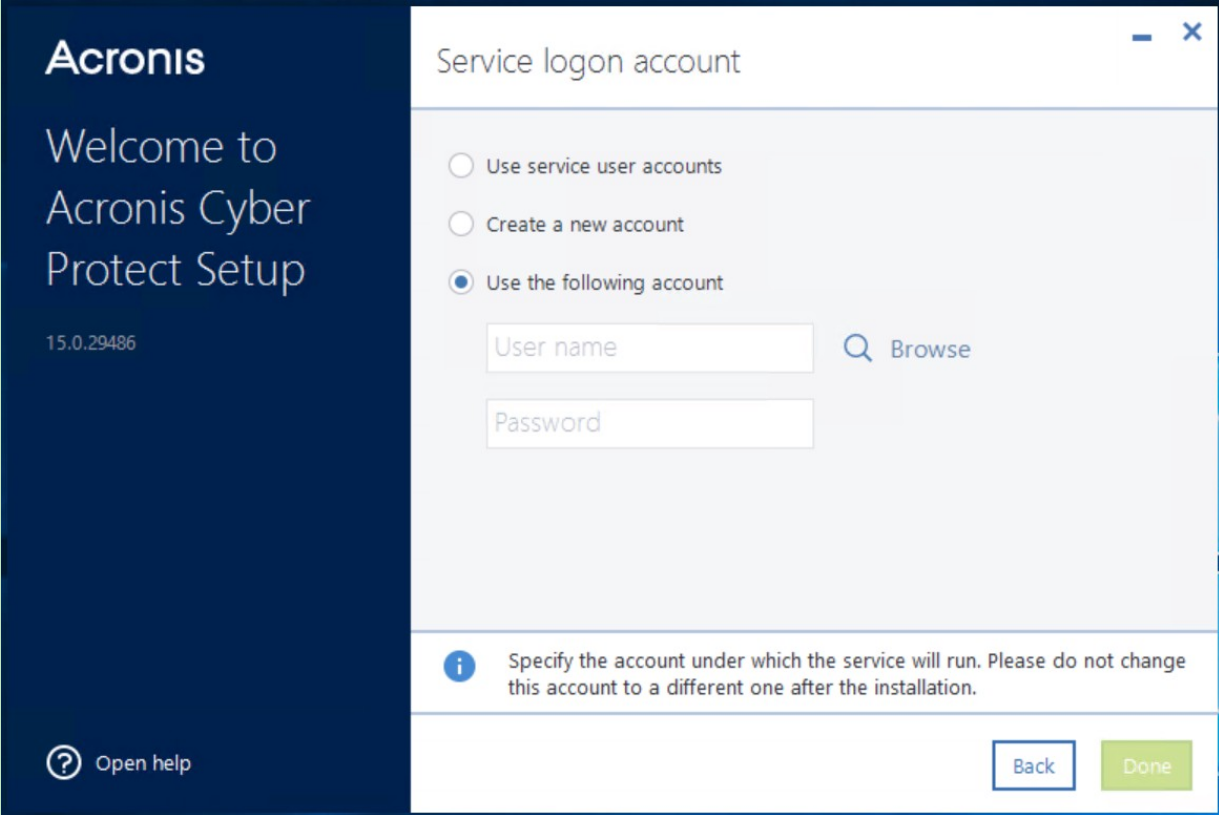Close the Acronis setup window
The width and height of the screenshot is (1219, 815).
pos(1192,32)
